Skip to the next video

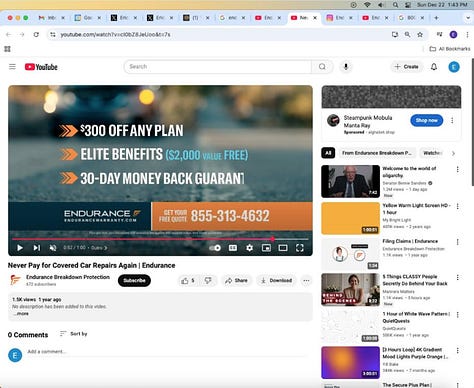36,248
